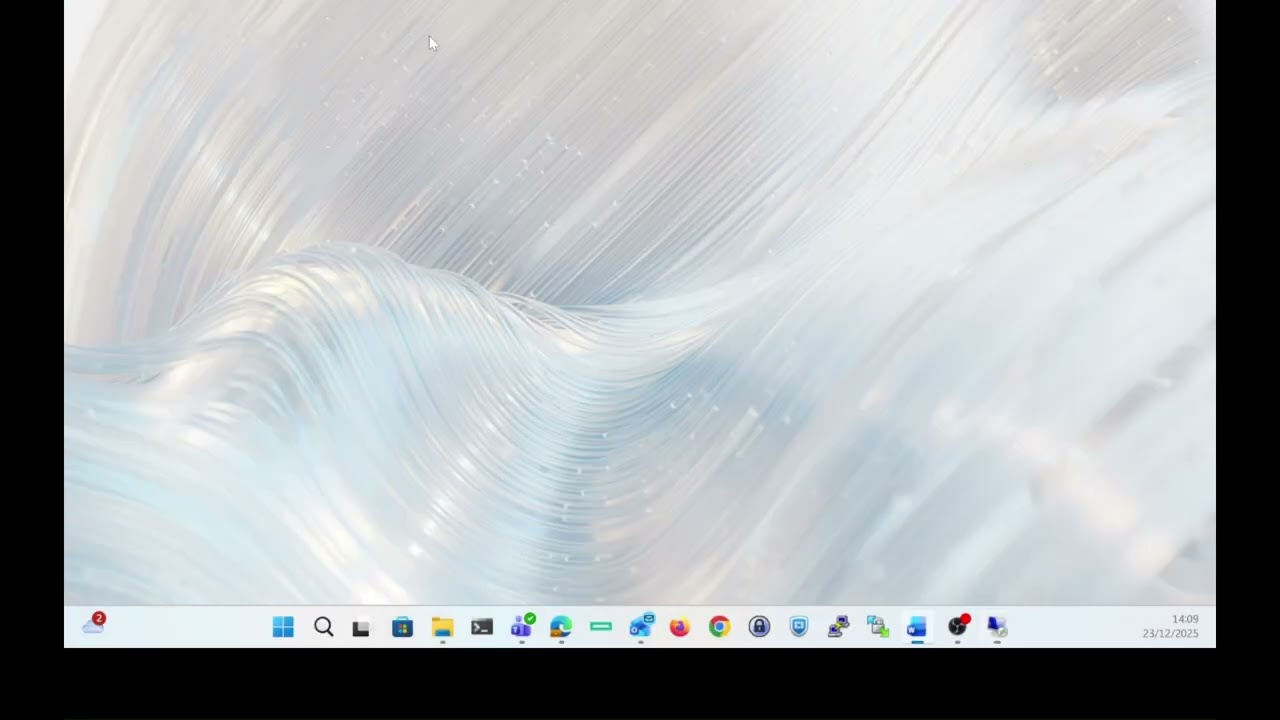This screenshot has width=1280, height=720.
Task: Open the padlock app on taskbar
Action: tap(759, 627)
